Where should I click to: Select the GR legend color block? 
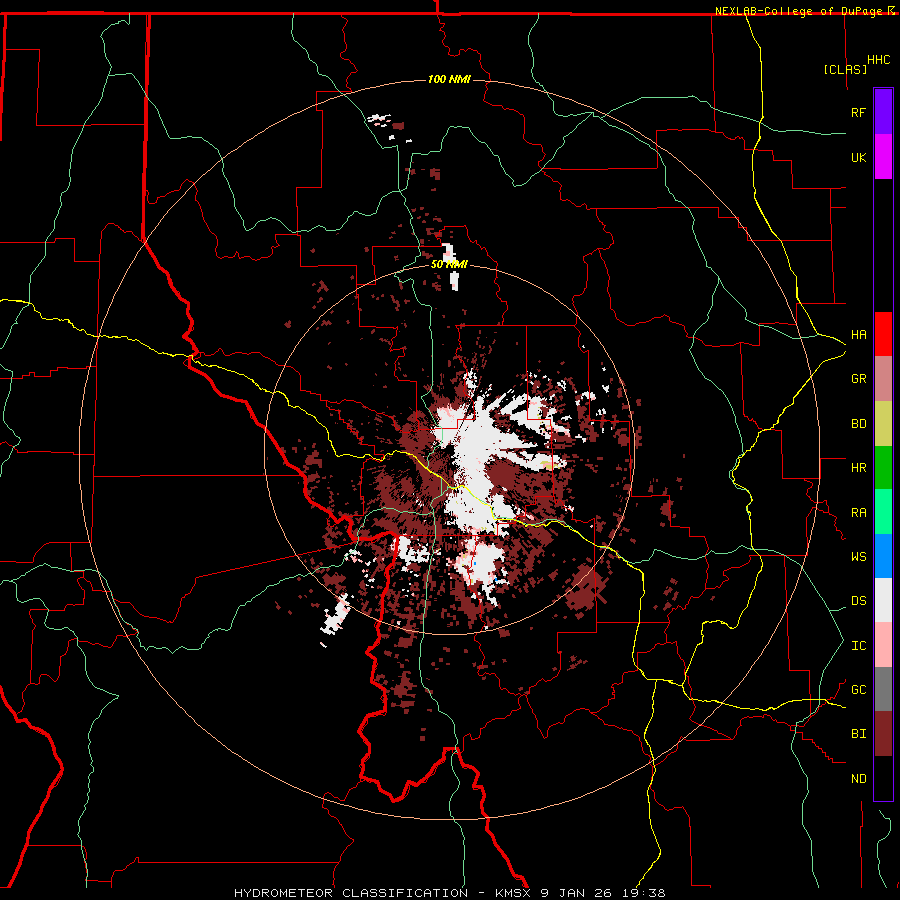coord(883,379)
